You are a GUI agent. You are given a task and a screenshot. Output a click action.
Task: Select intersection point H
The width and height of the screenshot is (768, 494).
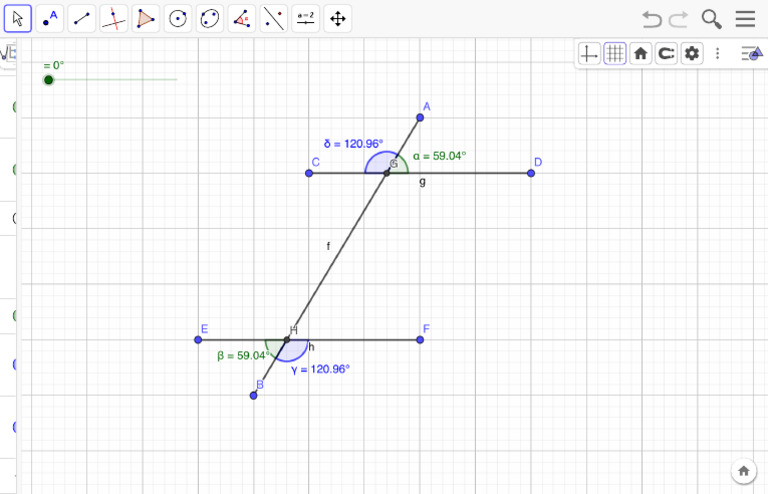pyautogui.click(x=287, y=340)
